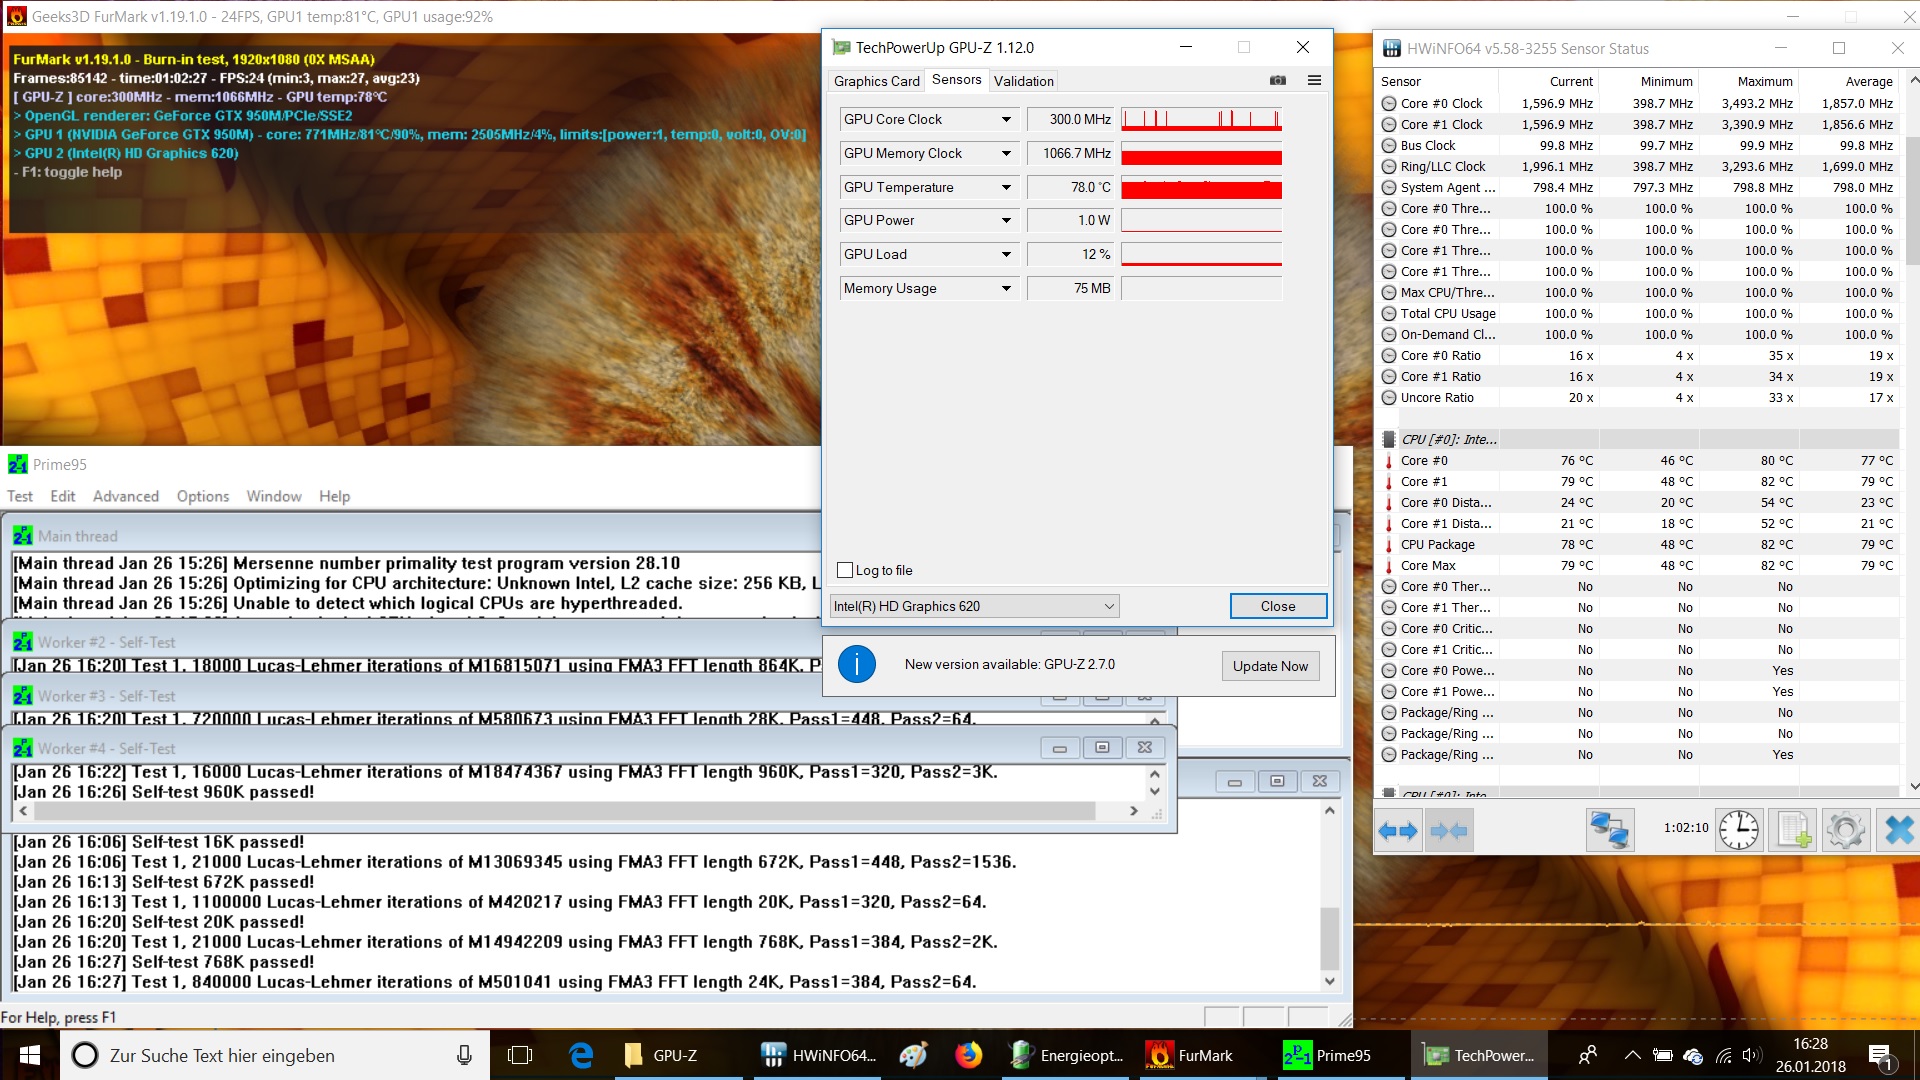
Task: Click the blue X icon in HWiNFO
Action: coord(1897,830)
